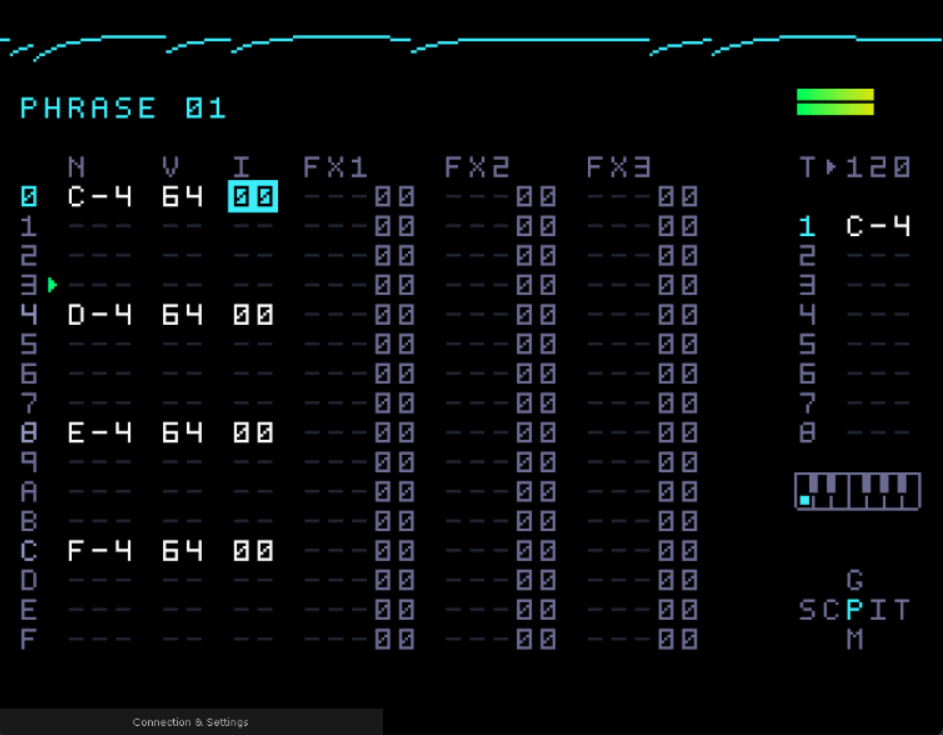Open Instrument view via I in navigation map
The height and width of the screenshot is (735, 943).
[x=878, y=610]
